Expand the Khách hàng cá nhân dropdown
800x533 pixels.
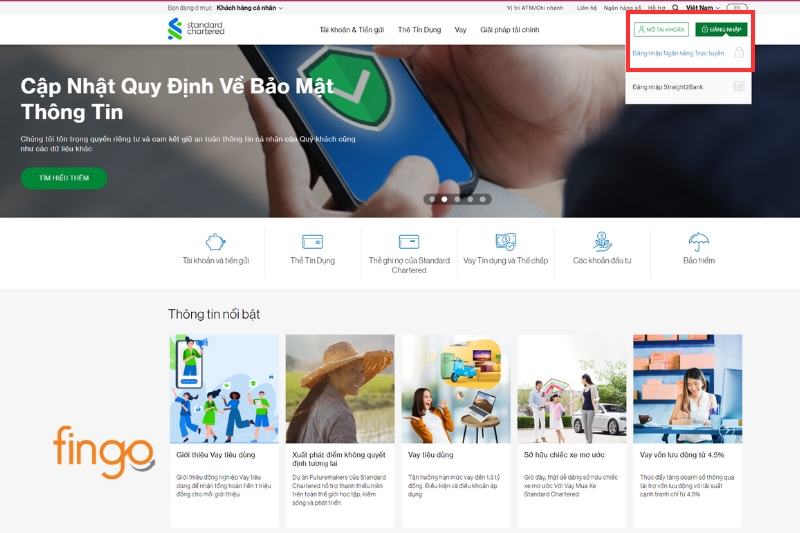(249, 8)
